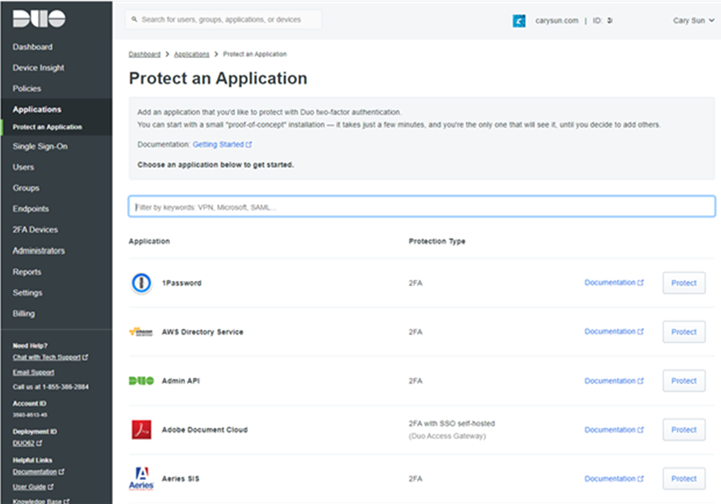This screenshot has width=721, height=504.
Task: Click the Aeries SIS name text
Action: coord(181,479)
